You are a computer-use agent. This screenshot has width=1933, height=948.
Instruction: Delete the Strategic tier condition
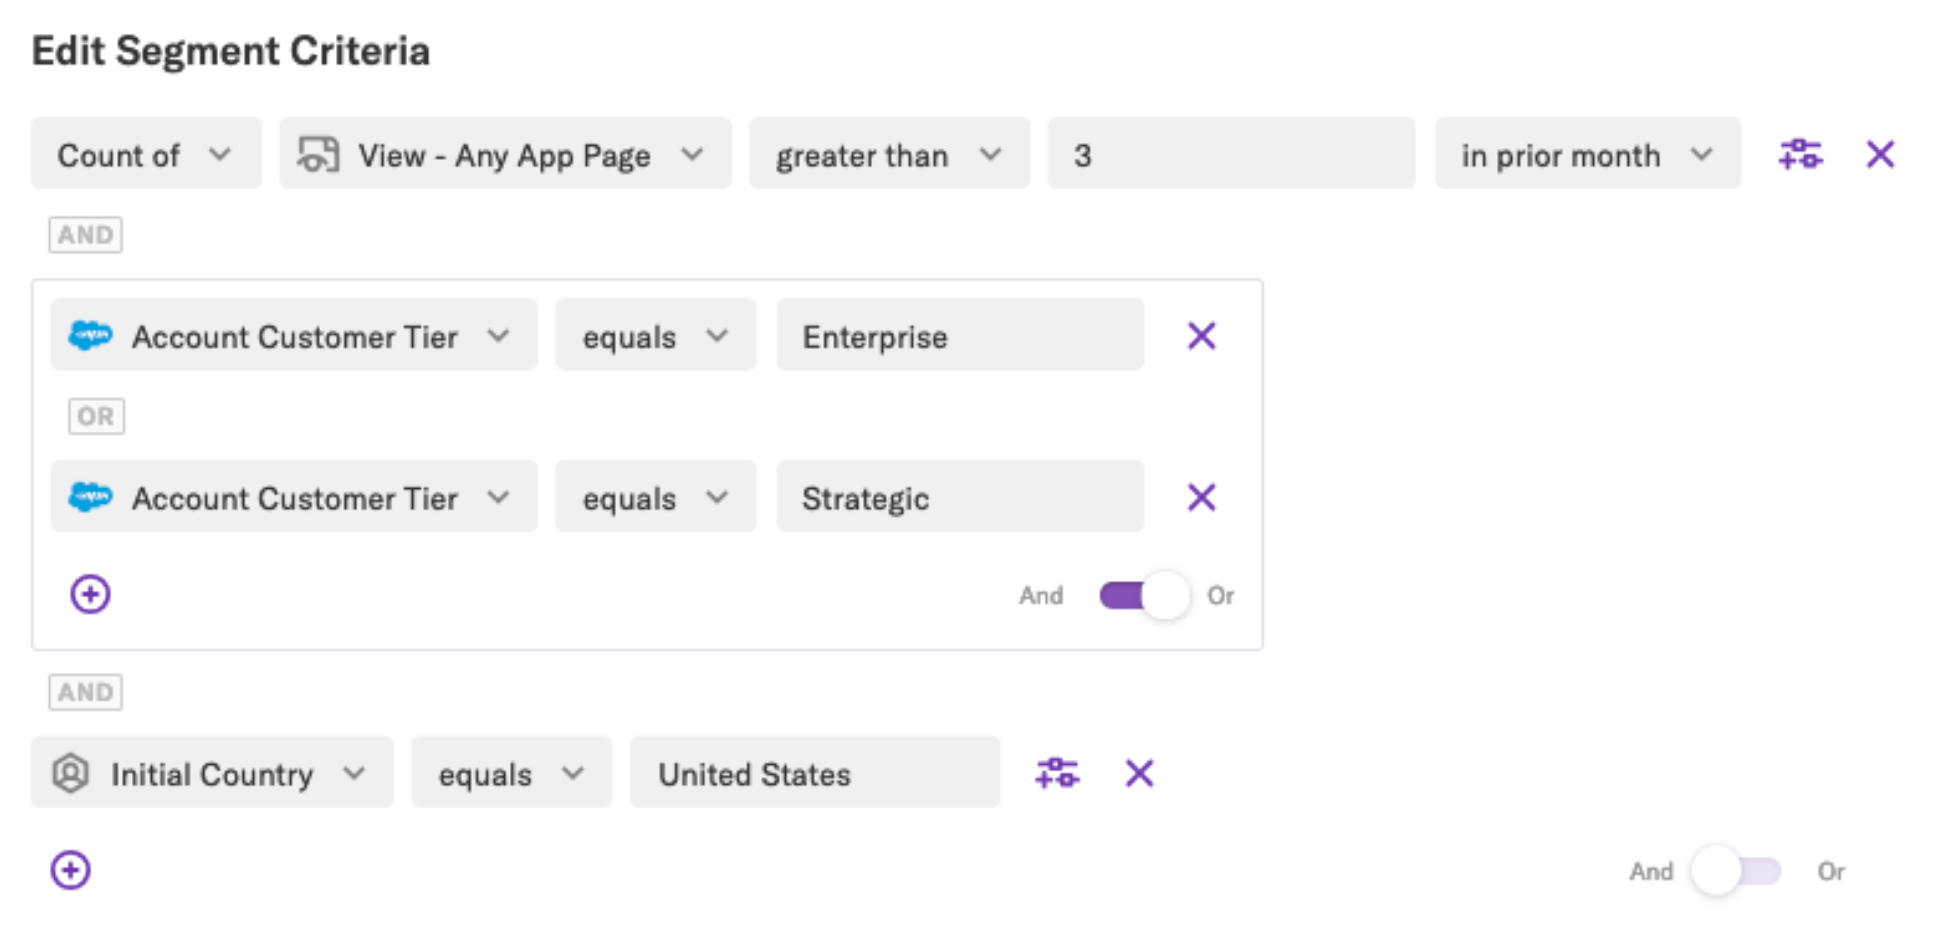click(x=1201, y=497)
